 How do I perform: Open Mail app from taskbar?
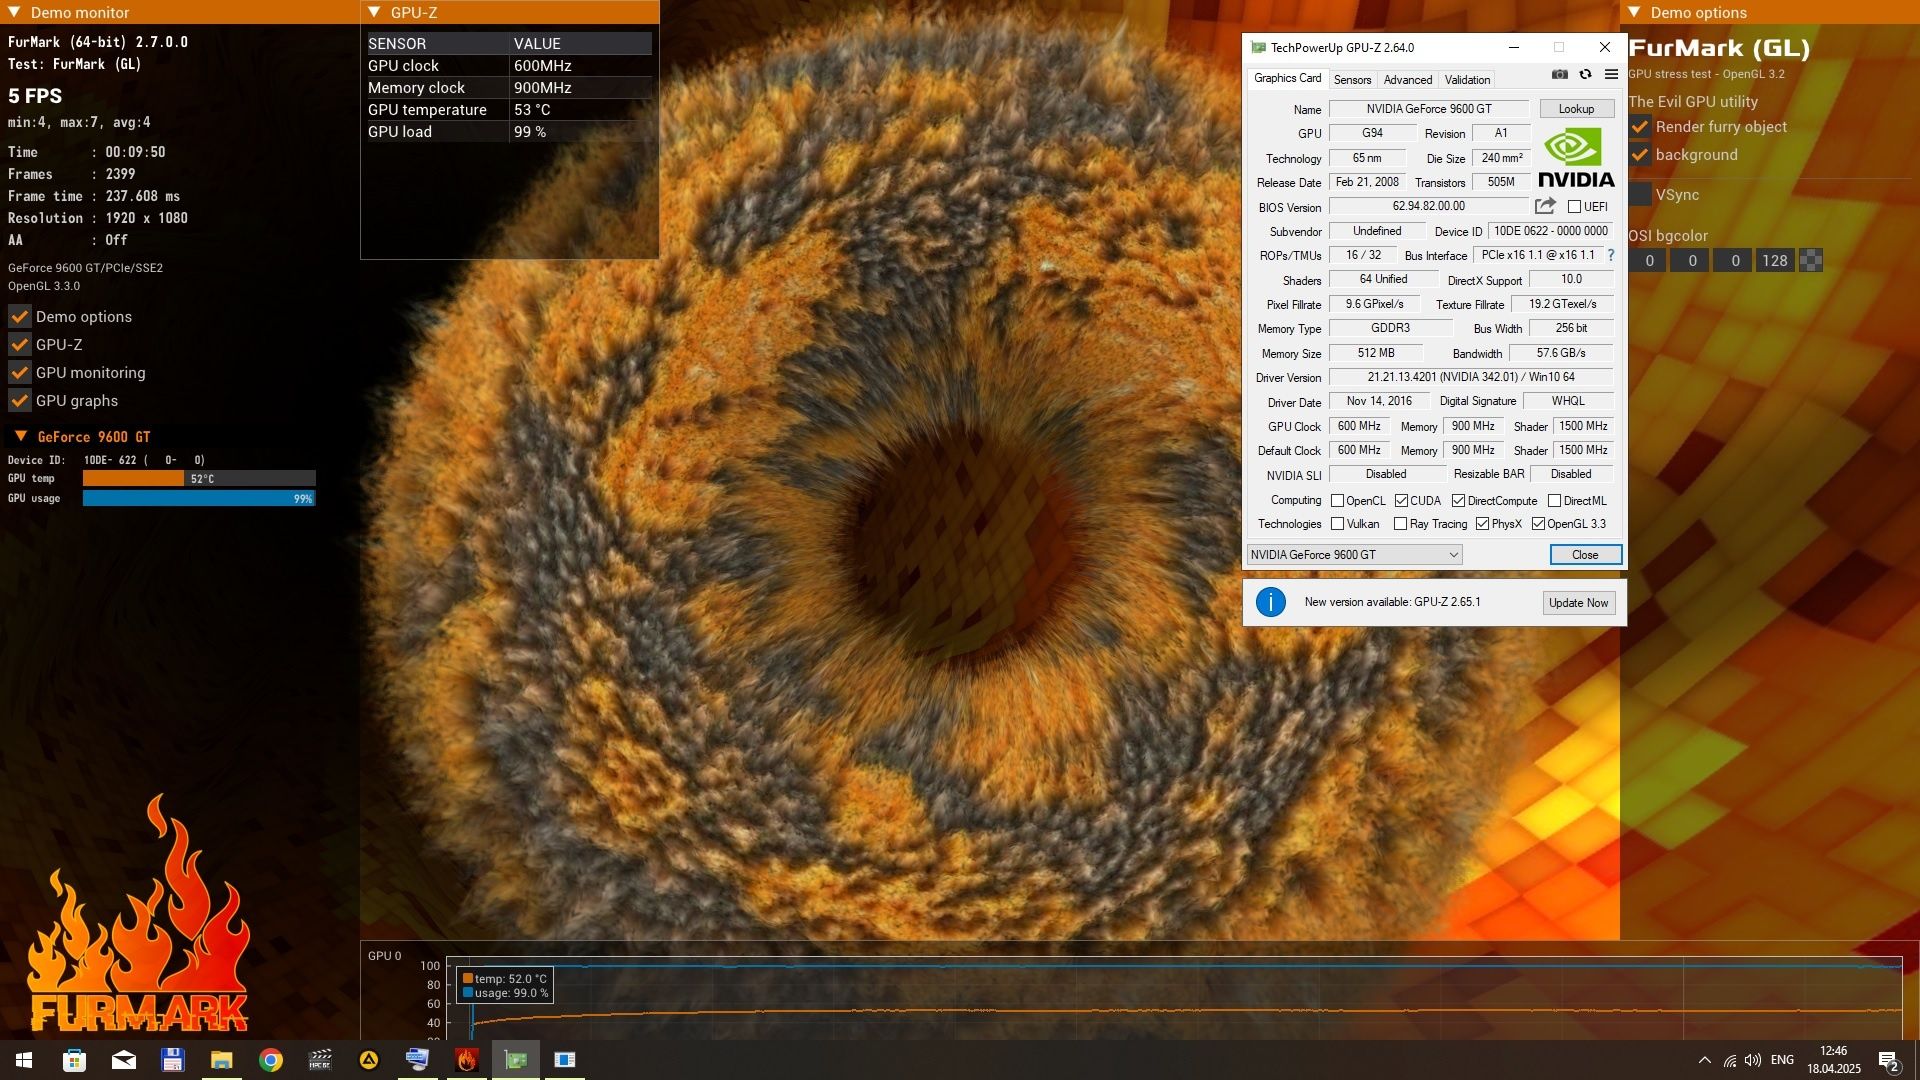pyautogui.click(x=123, y=1060)
